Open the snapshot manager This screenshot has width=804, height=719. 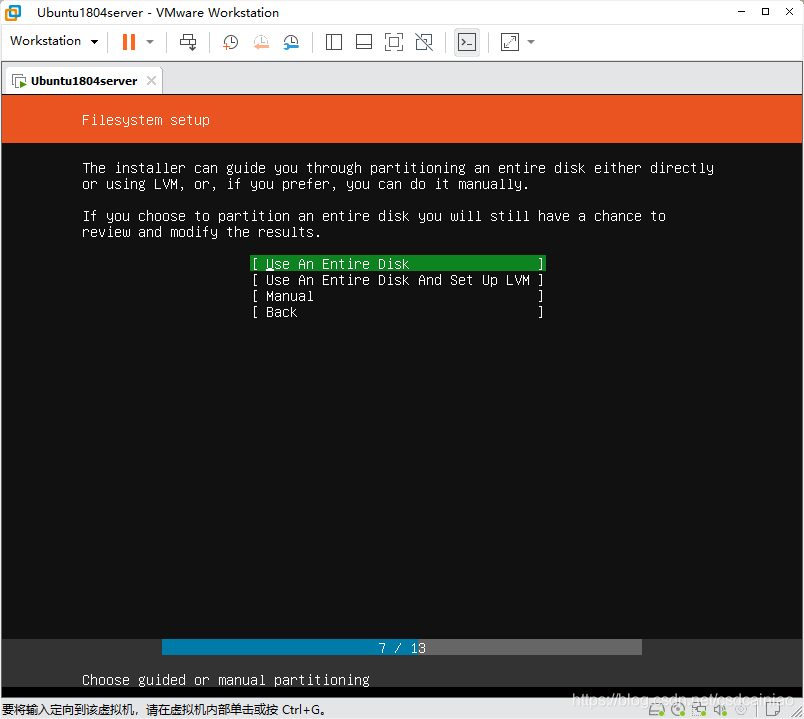click(291, 42)
